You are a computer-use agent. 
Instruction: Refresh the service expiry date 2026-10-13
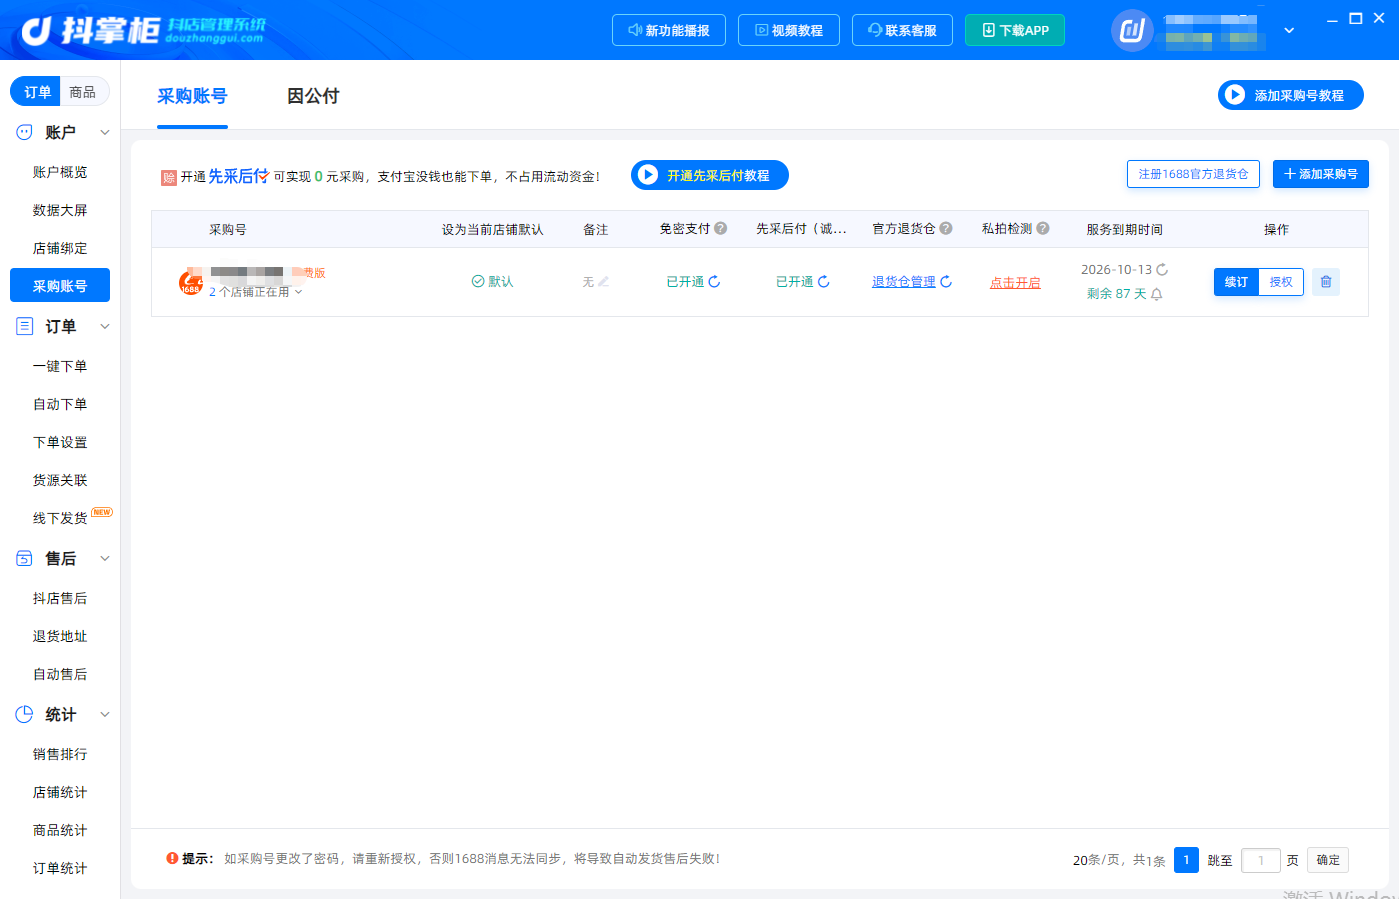tap(1162, 270)
